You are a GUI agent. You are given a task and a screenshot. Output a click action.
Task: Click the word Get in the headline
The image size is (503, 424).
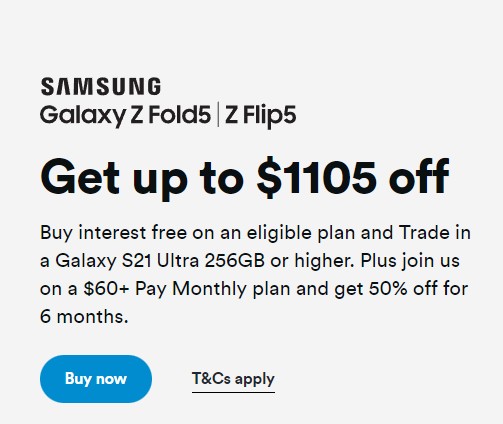coord(80,177)
